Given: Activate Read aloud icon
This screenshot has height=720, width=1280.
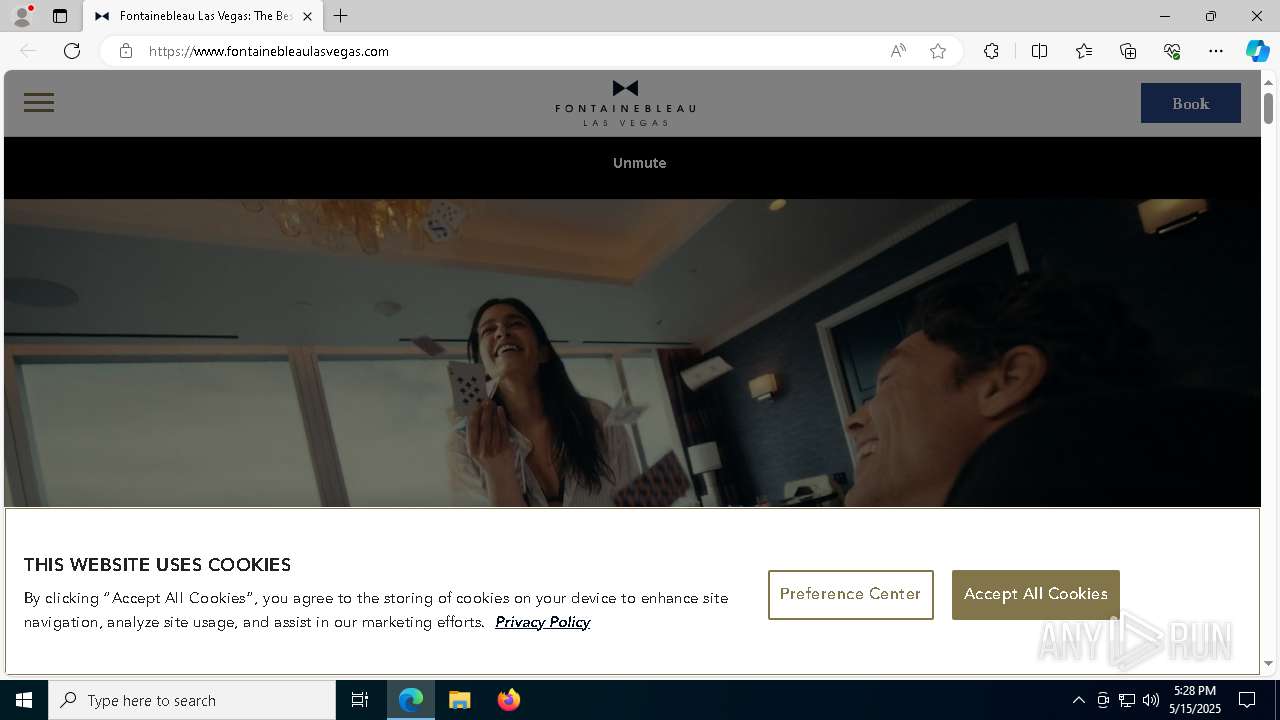Looking at the screenshot, I should [x=898, y=51].
